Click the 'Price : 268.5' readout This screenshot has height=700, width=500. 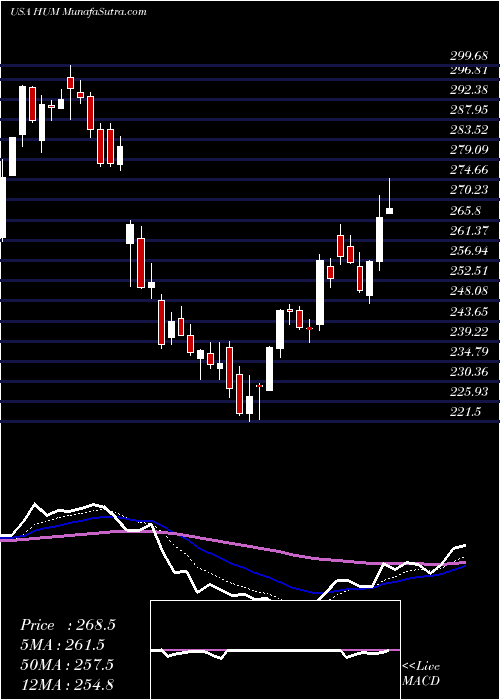pos(68,625)
